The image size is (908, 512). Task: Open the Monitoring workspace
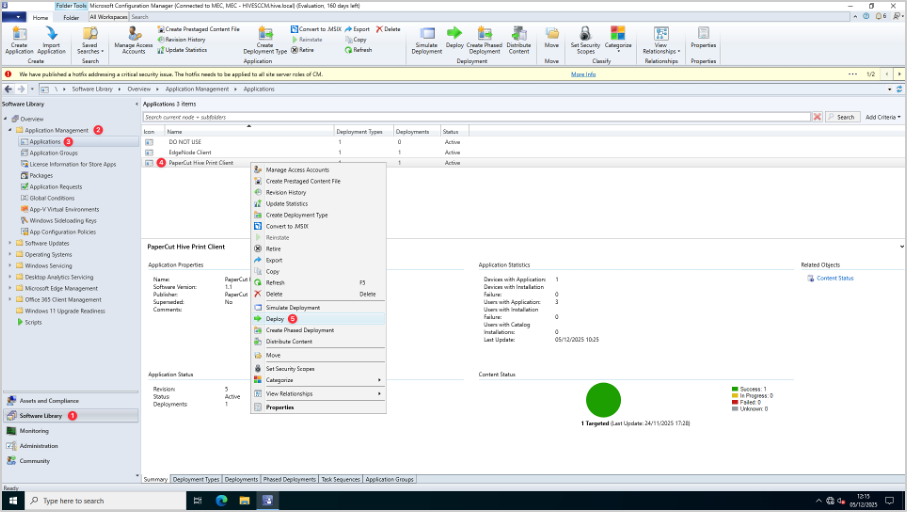click(x=34, y=430)
